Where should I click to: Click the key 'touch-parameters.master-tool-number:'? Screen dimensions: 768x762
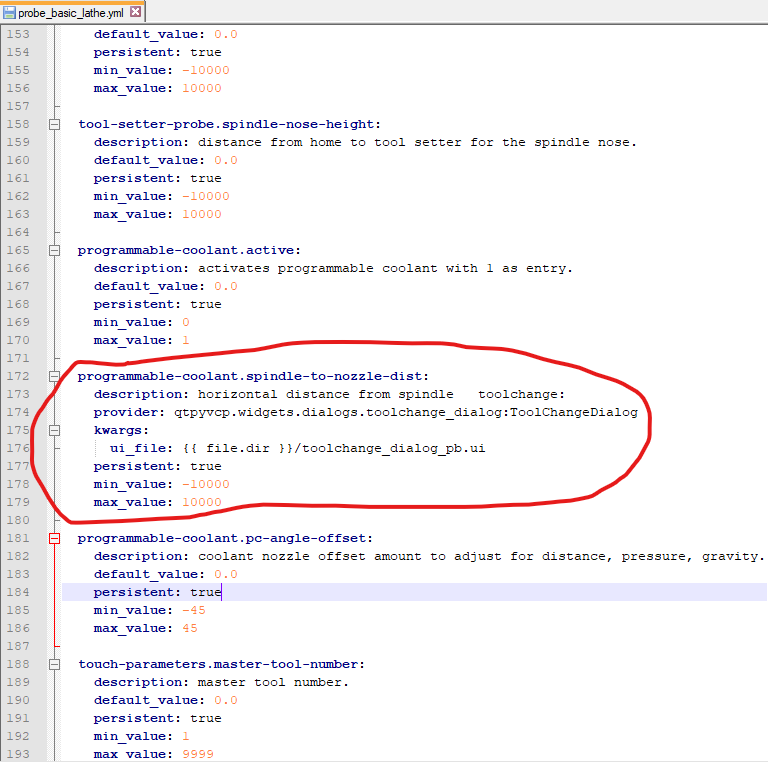pyautogui.click(x=221, y=664)
